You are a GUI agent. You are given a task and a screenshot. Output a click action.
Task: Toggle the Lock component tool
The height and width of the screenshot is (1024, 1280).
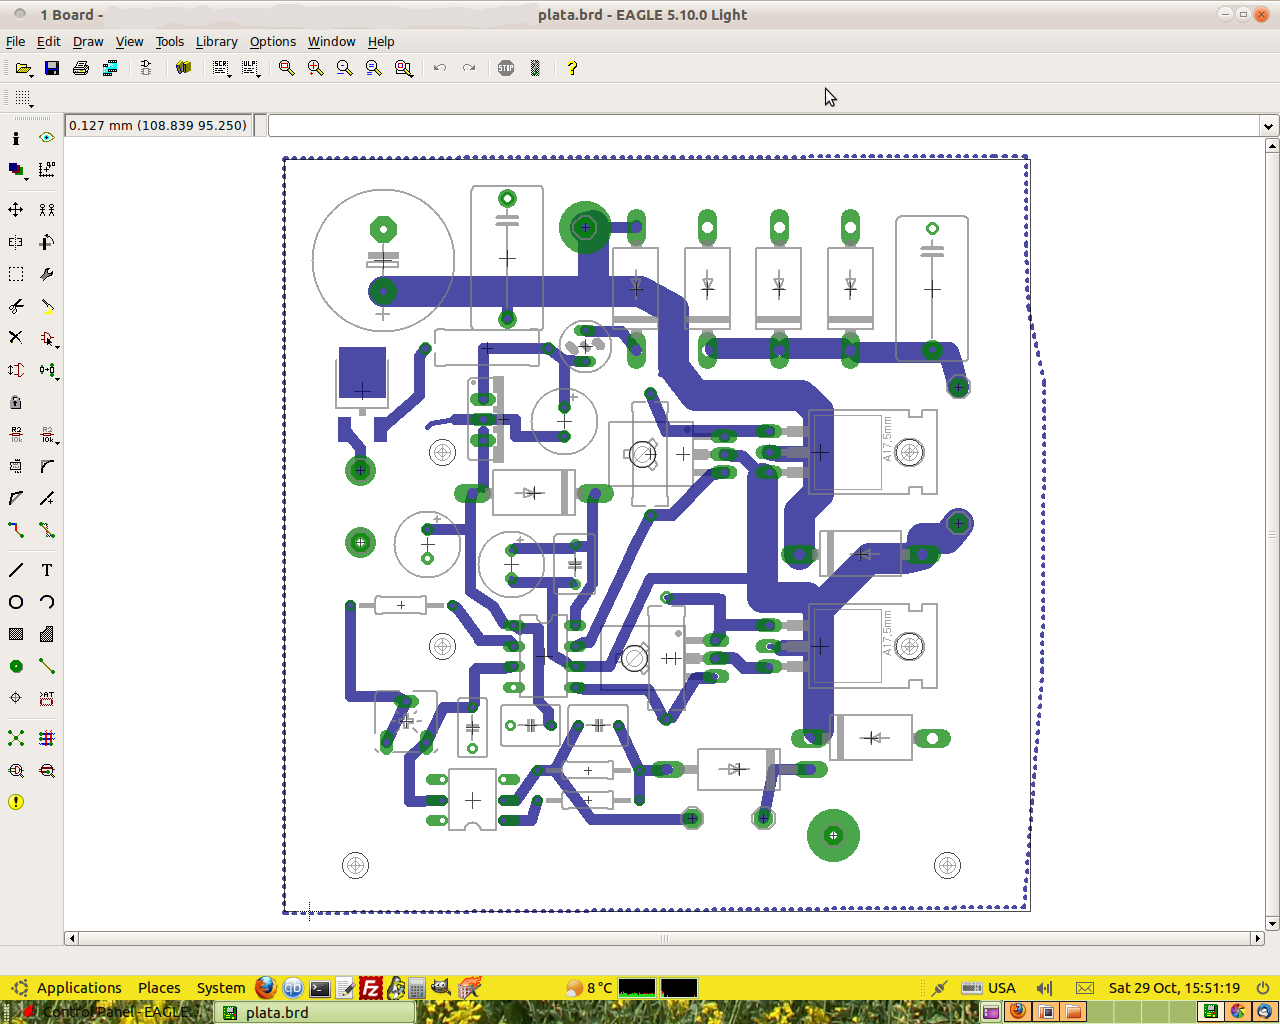(x=16, y=402)
